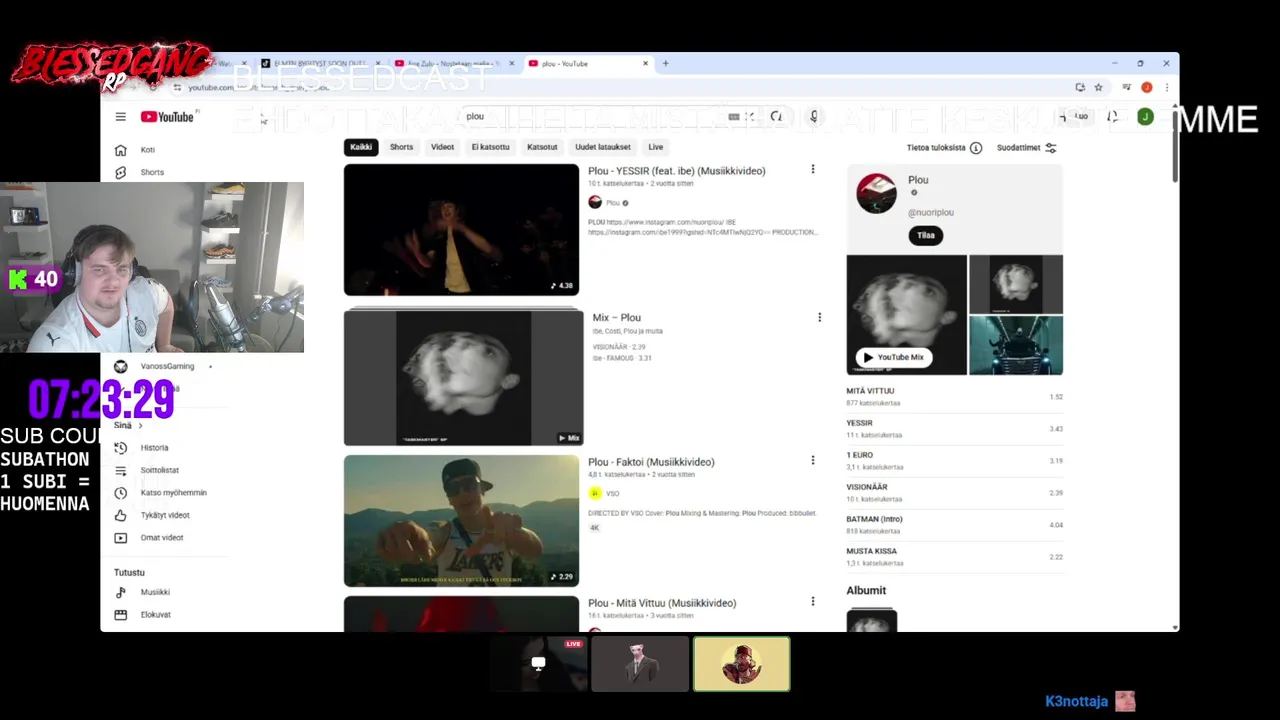Open Koti in the sidebar
The height and width of the screenshot is (720, 1280).
[147, 150]
